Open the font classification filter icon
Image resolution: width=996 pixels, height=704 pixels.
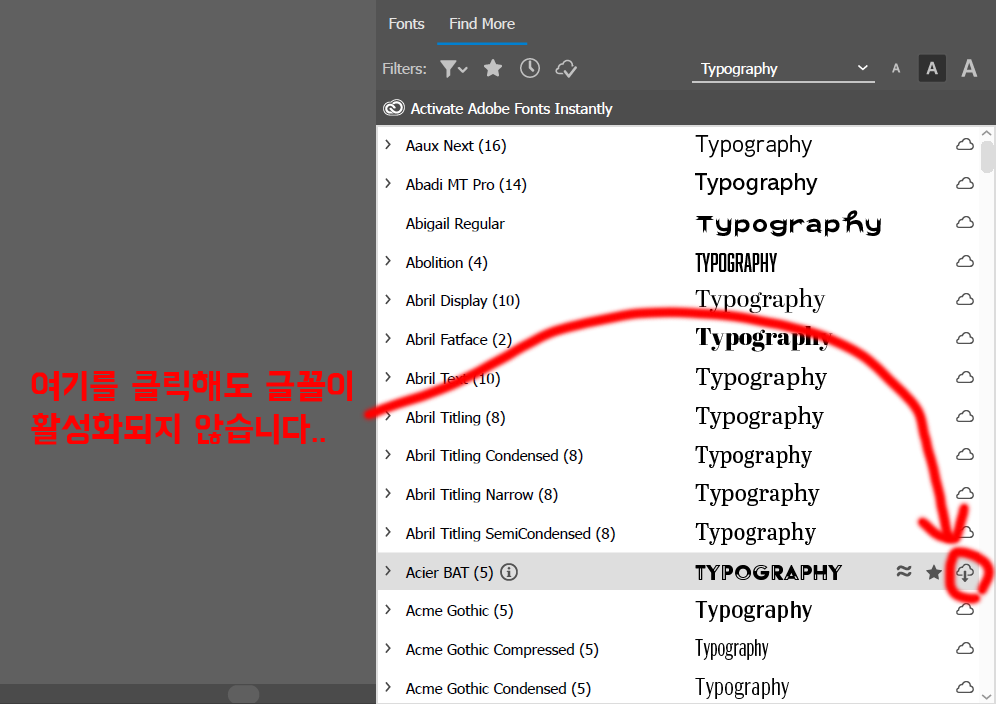pos(454,69)
